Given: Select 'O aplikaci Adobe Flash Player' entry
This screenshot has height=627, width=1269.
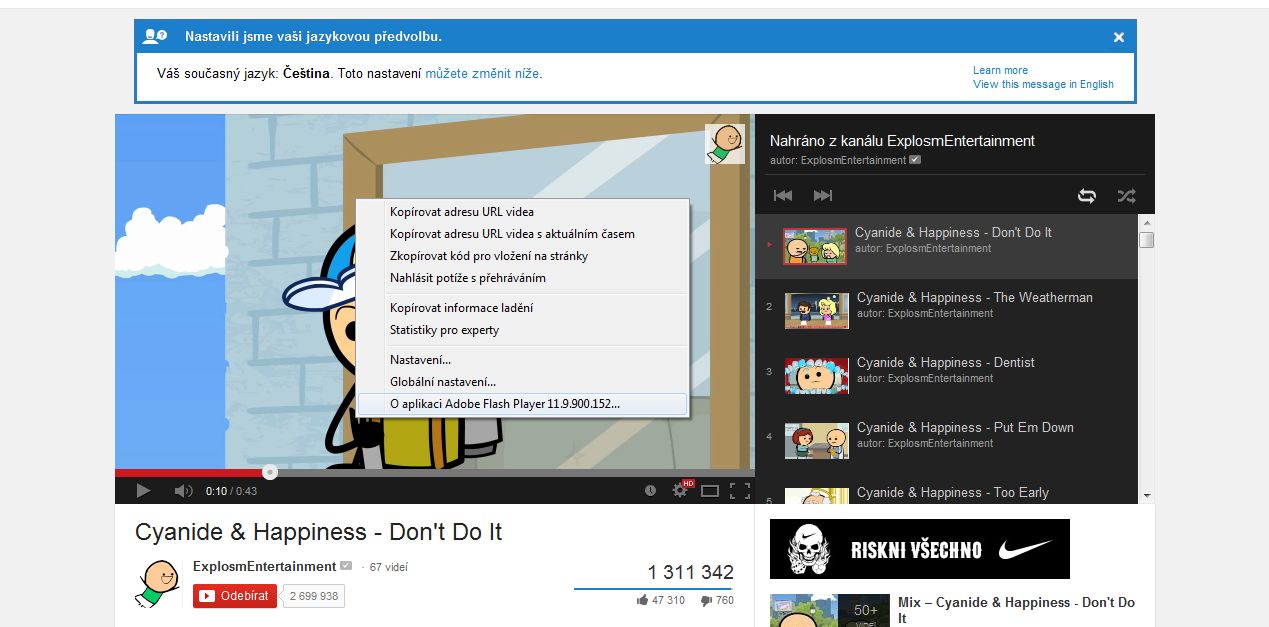Looking at the screenshot, I should coord(523,404).
